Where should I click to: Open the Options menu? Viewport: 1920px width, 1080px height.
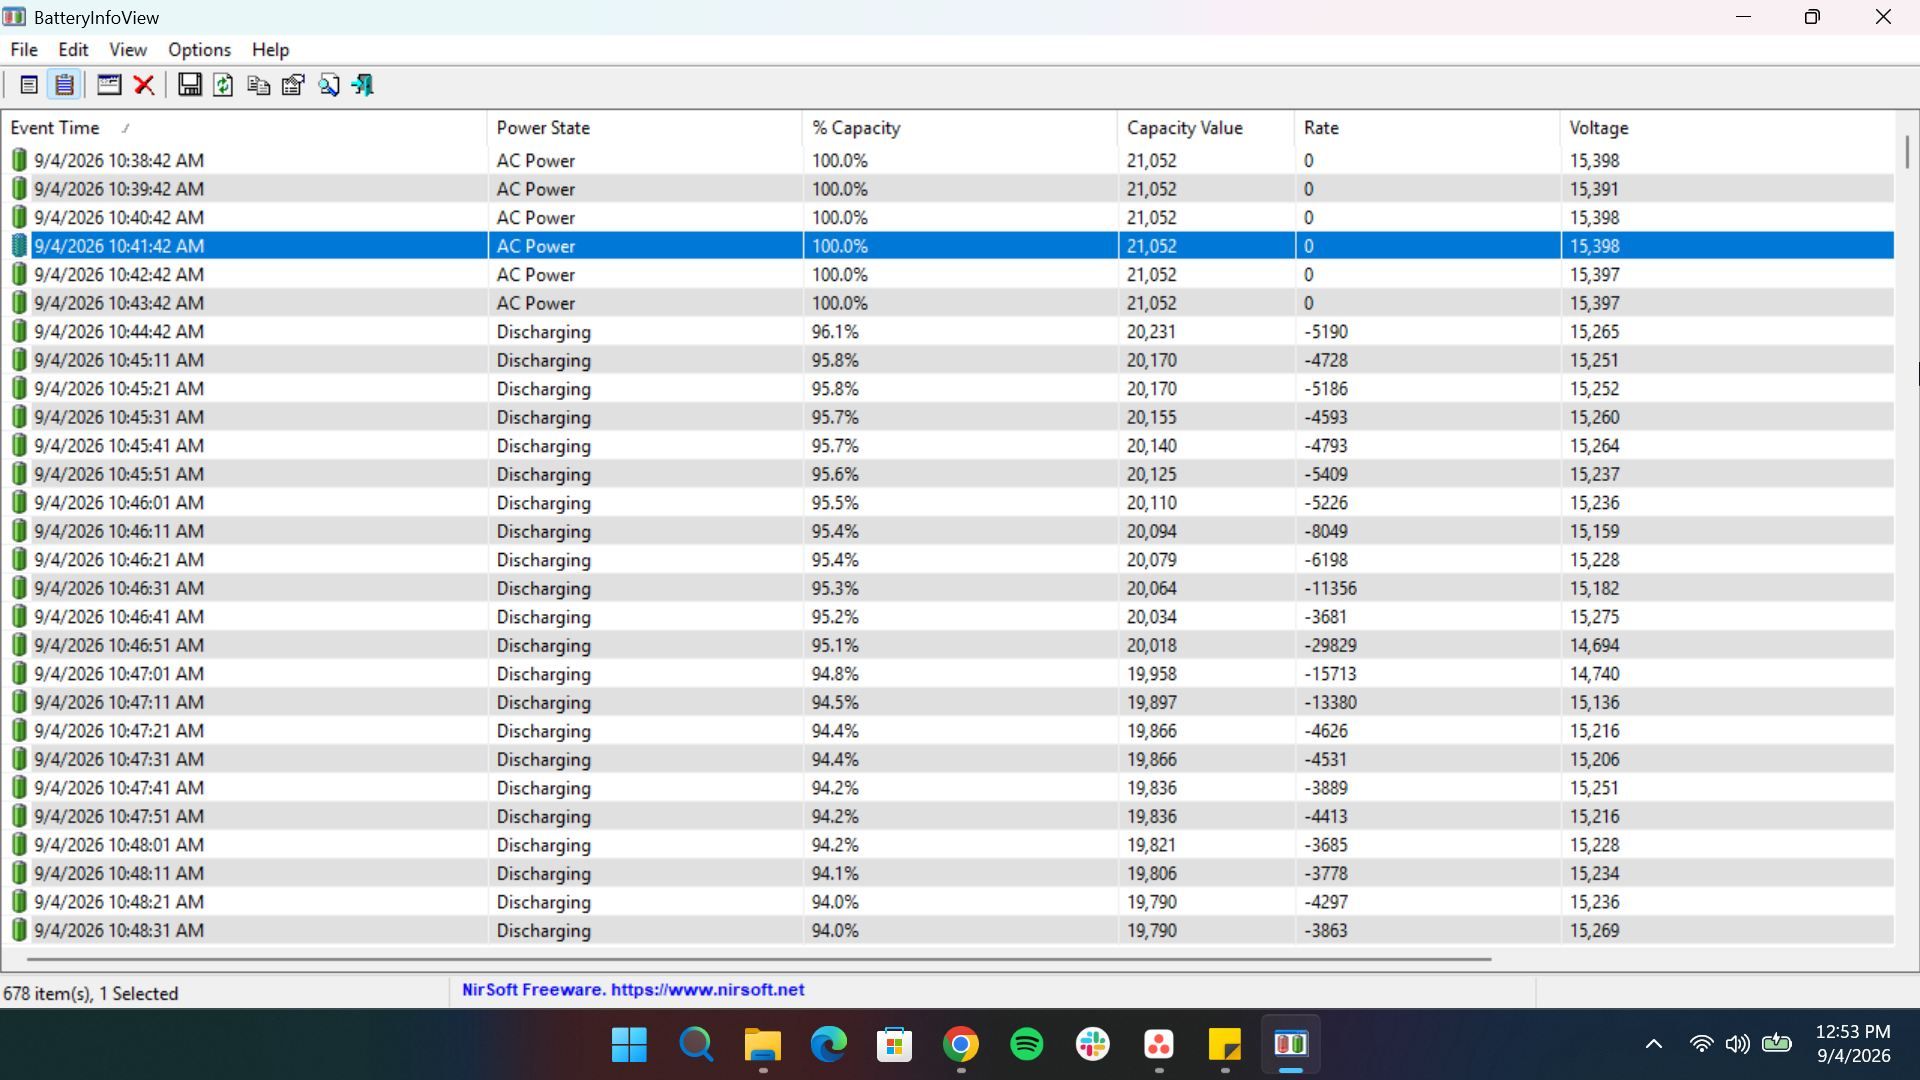[x=199, y=49]
